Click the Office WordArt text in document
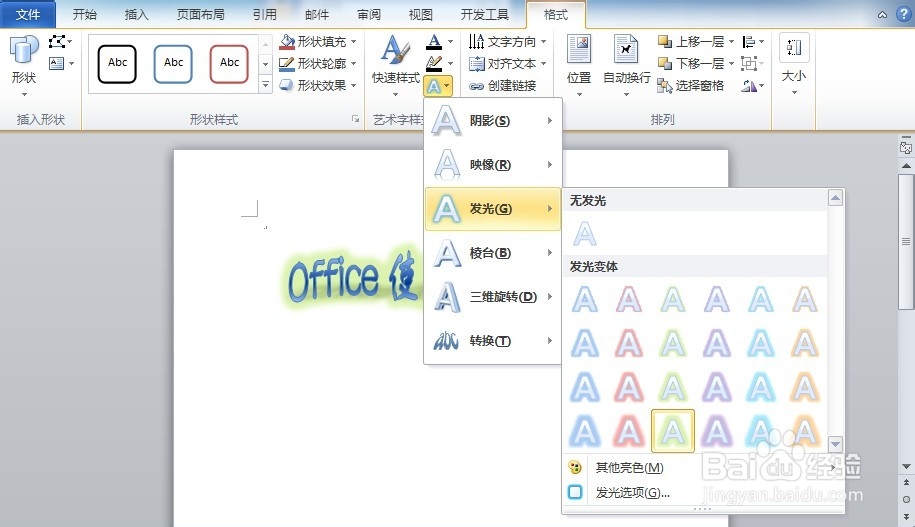The height and width of the screenshot is (527, 915). coord(351,278)
